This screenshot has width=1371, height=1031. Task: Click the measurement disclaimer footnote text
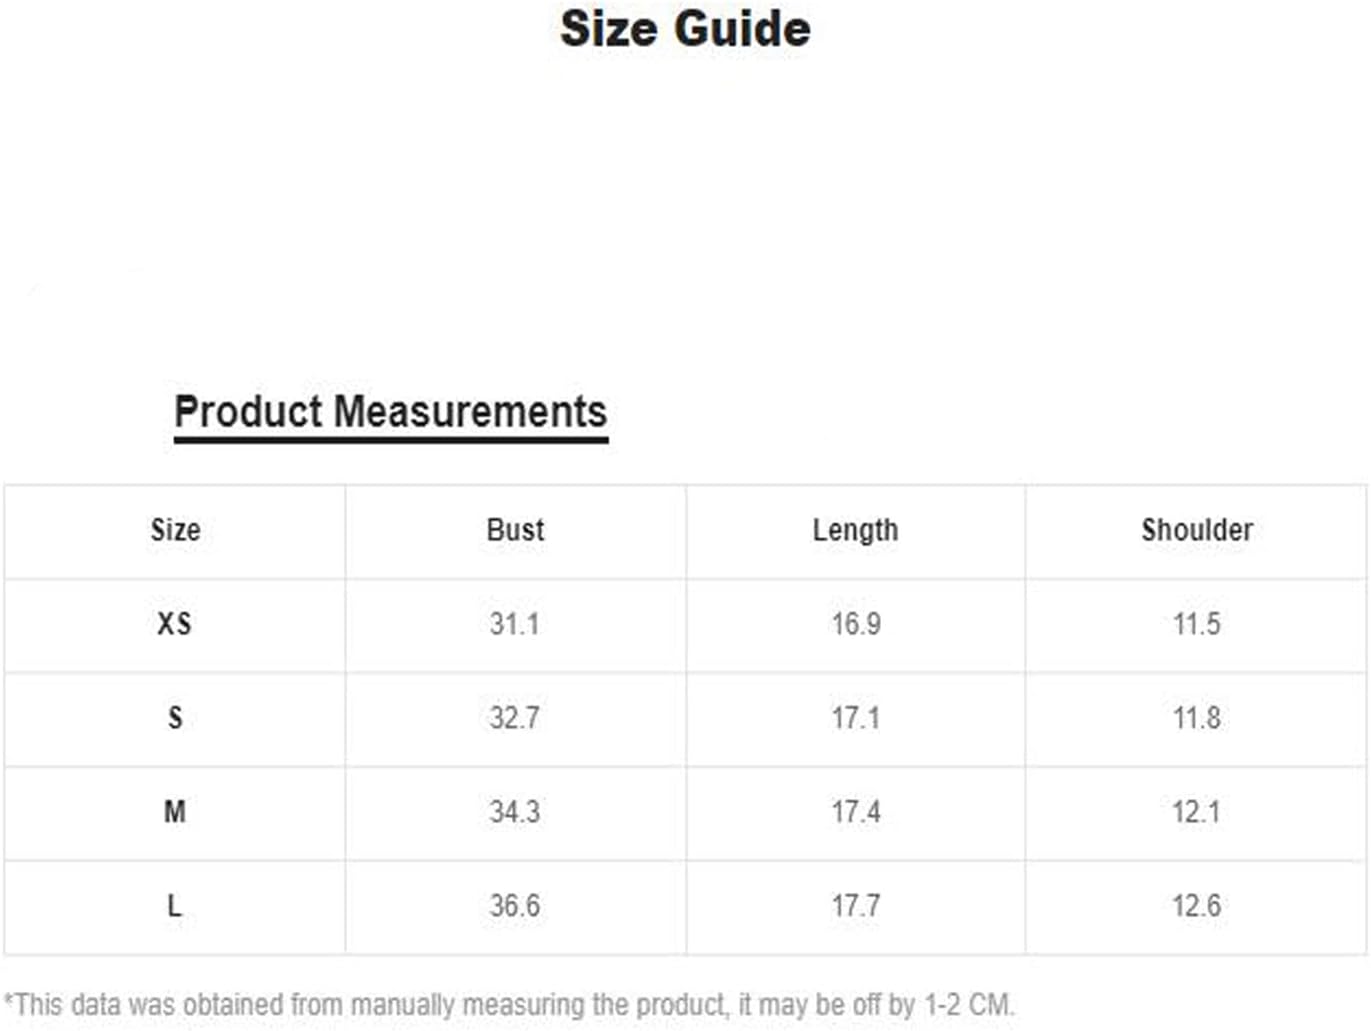click(x=509, y=1004)
